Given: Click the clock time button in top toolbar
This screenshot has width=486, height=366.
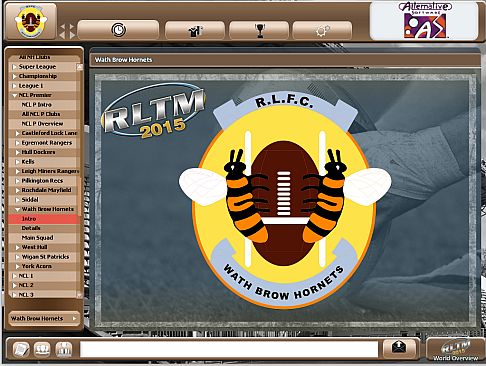Looking at the screenshot, I should [118, 30].
